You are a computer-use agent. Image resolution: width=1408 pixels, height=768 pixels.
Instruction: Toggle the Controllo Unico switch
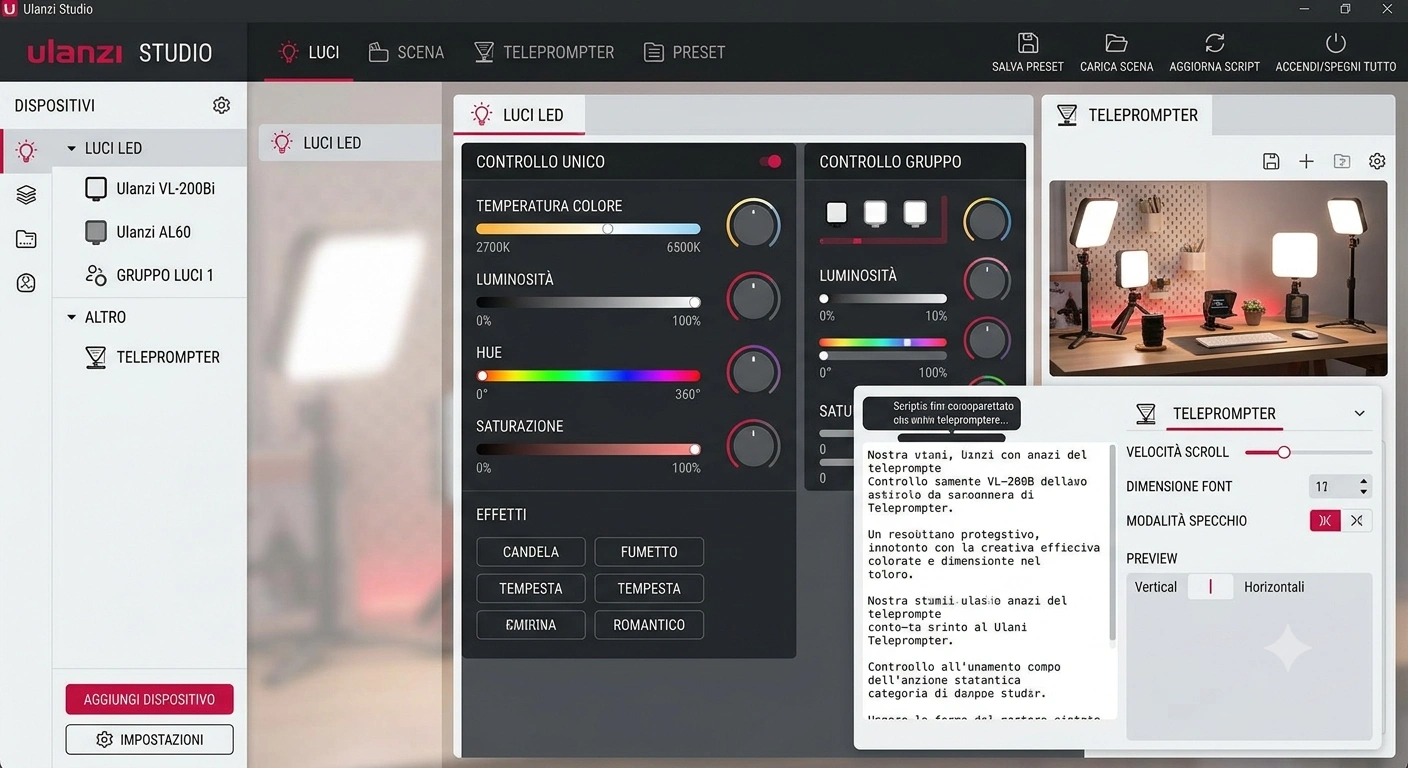point(770,161)
